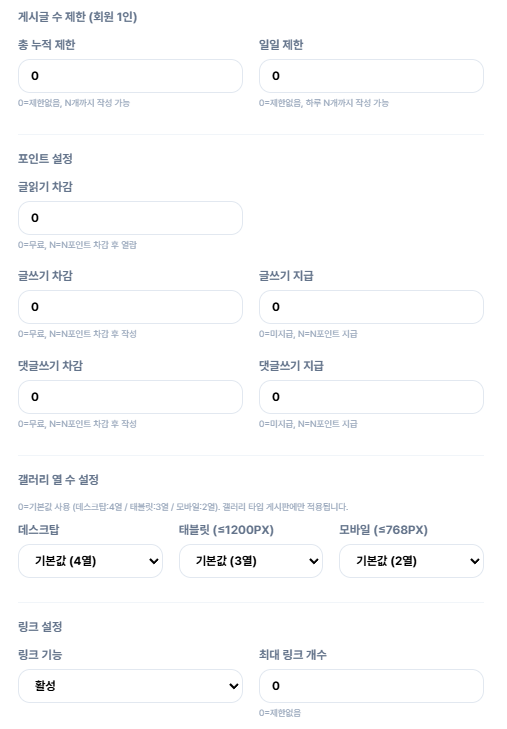Click the 최대 링크 개수 label text
This screenshot has height=729, width=507.
click(293, 655)
